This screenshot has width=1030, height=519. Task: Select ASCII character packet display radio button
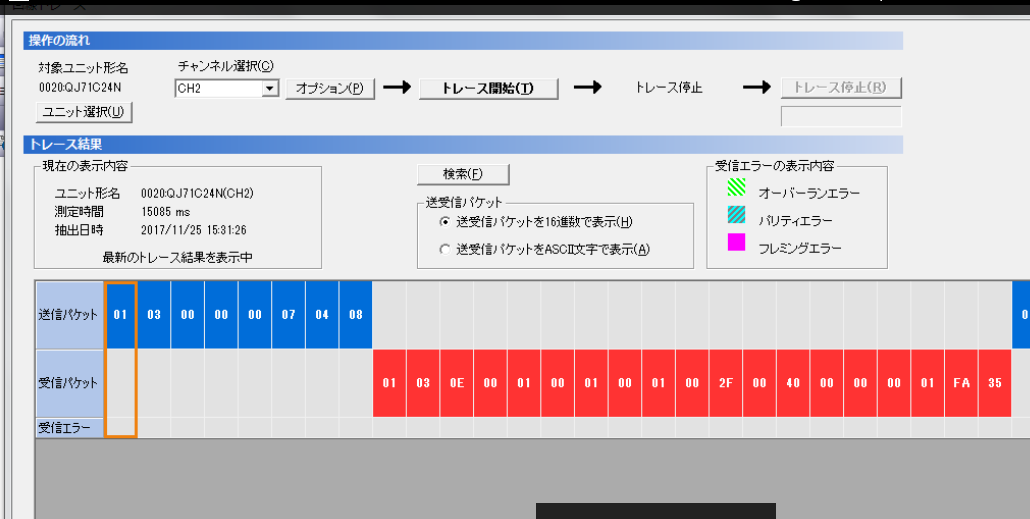(x=445, y=250)
